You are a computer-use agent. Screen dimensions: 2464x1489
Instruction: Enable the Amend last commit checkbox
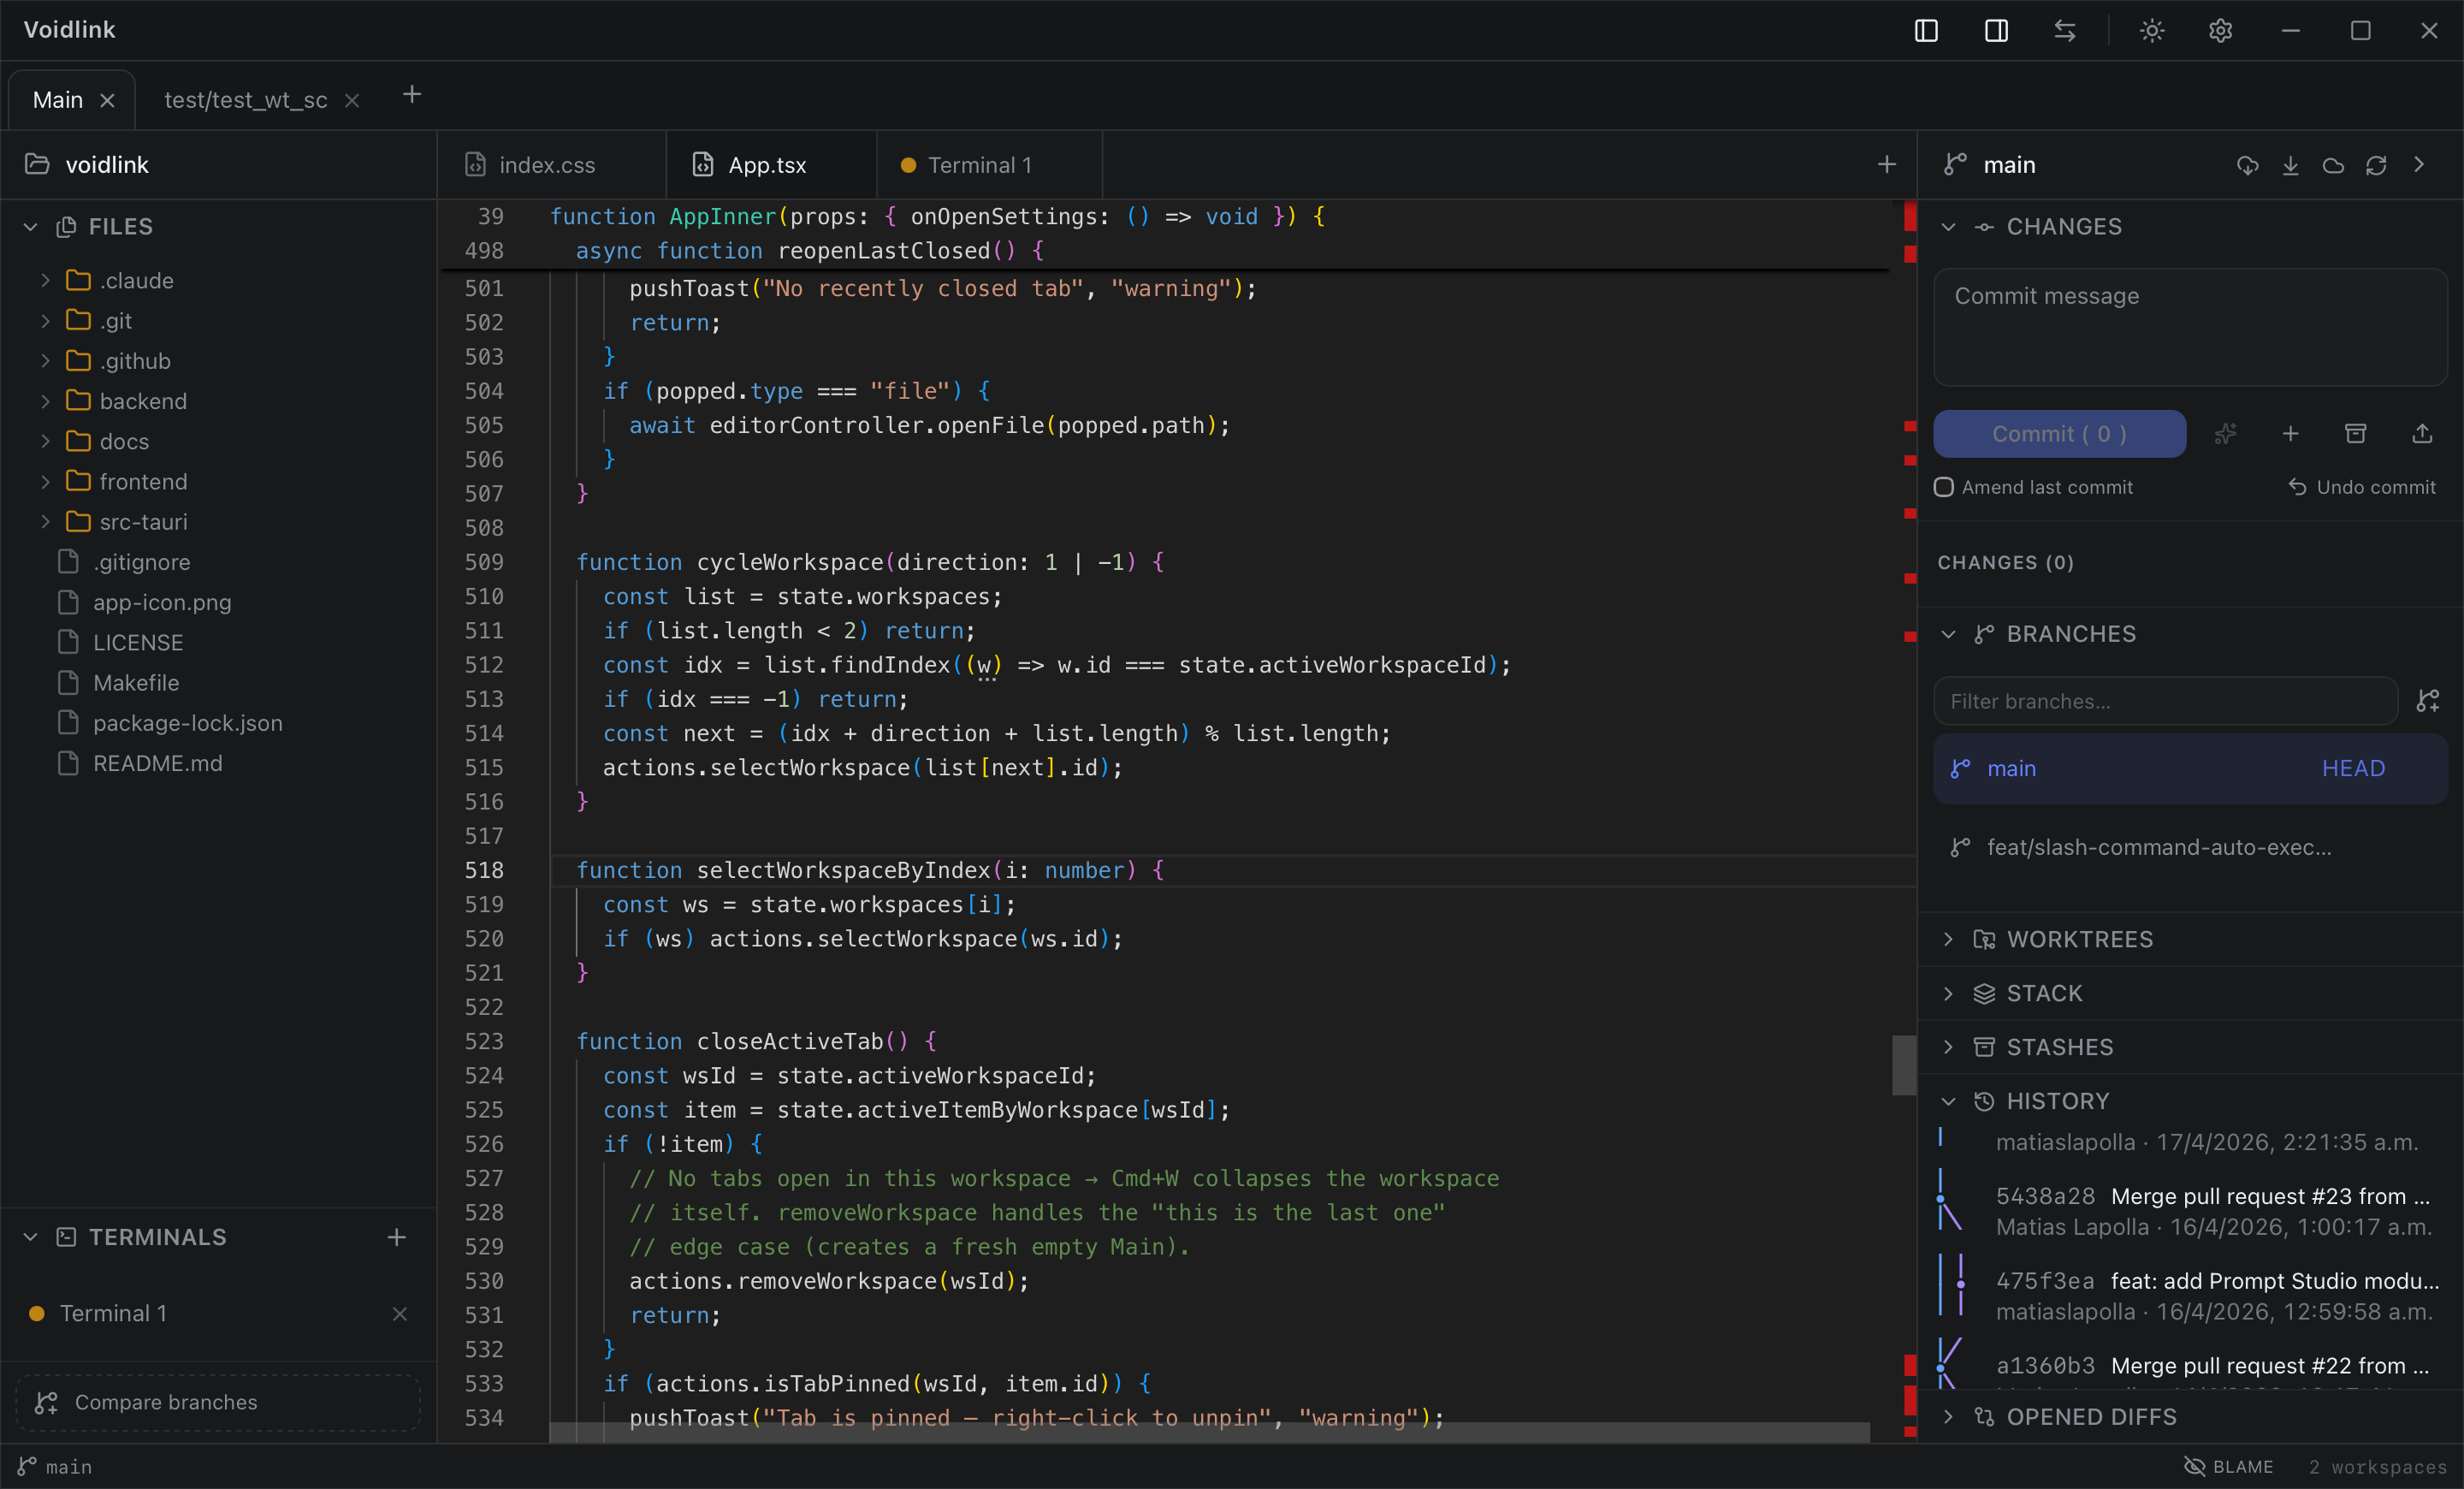[1943, 487]
